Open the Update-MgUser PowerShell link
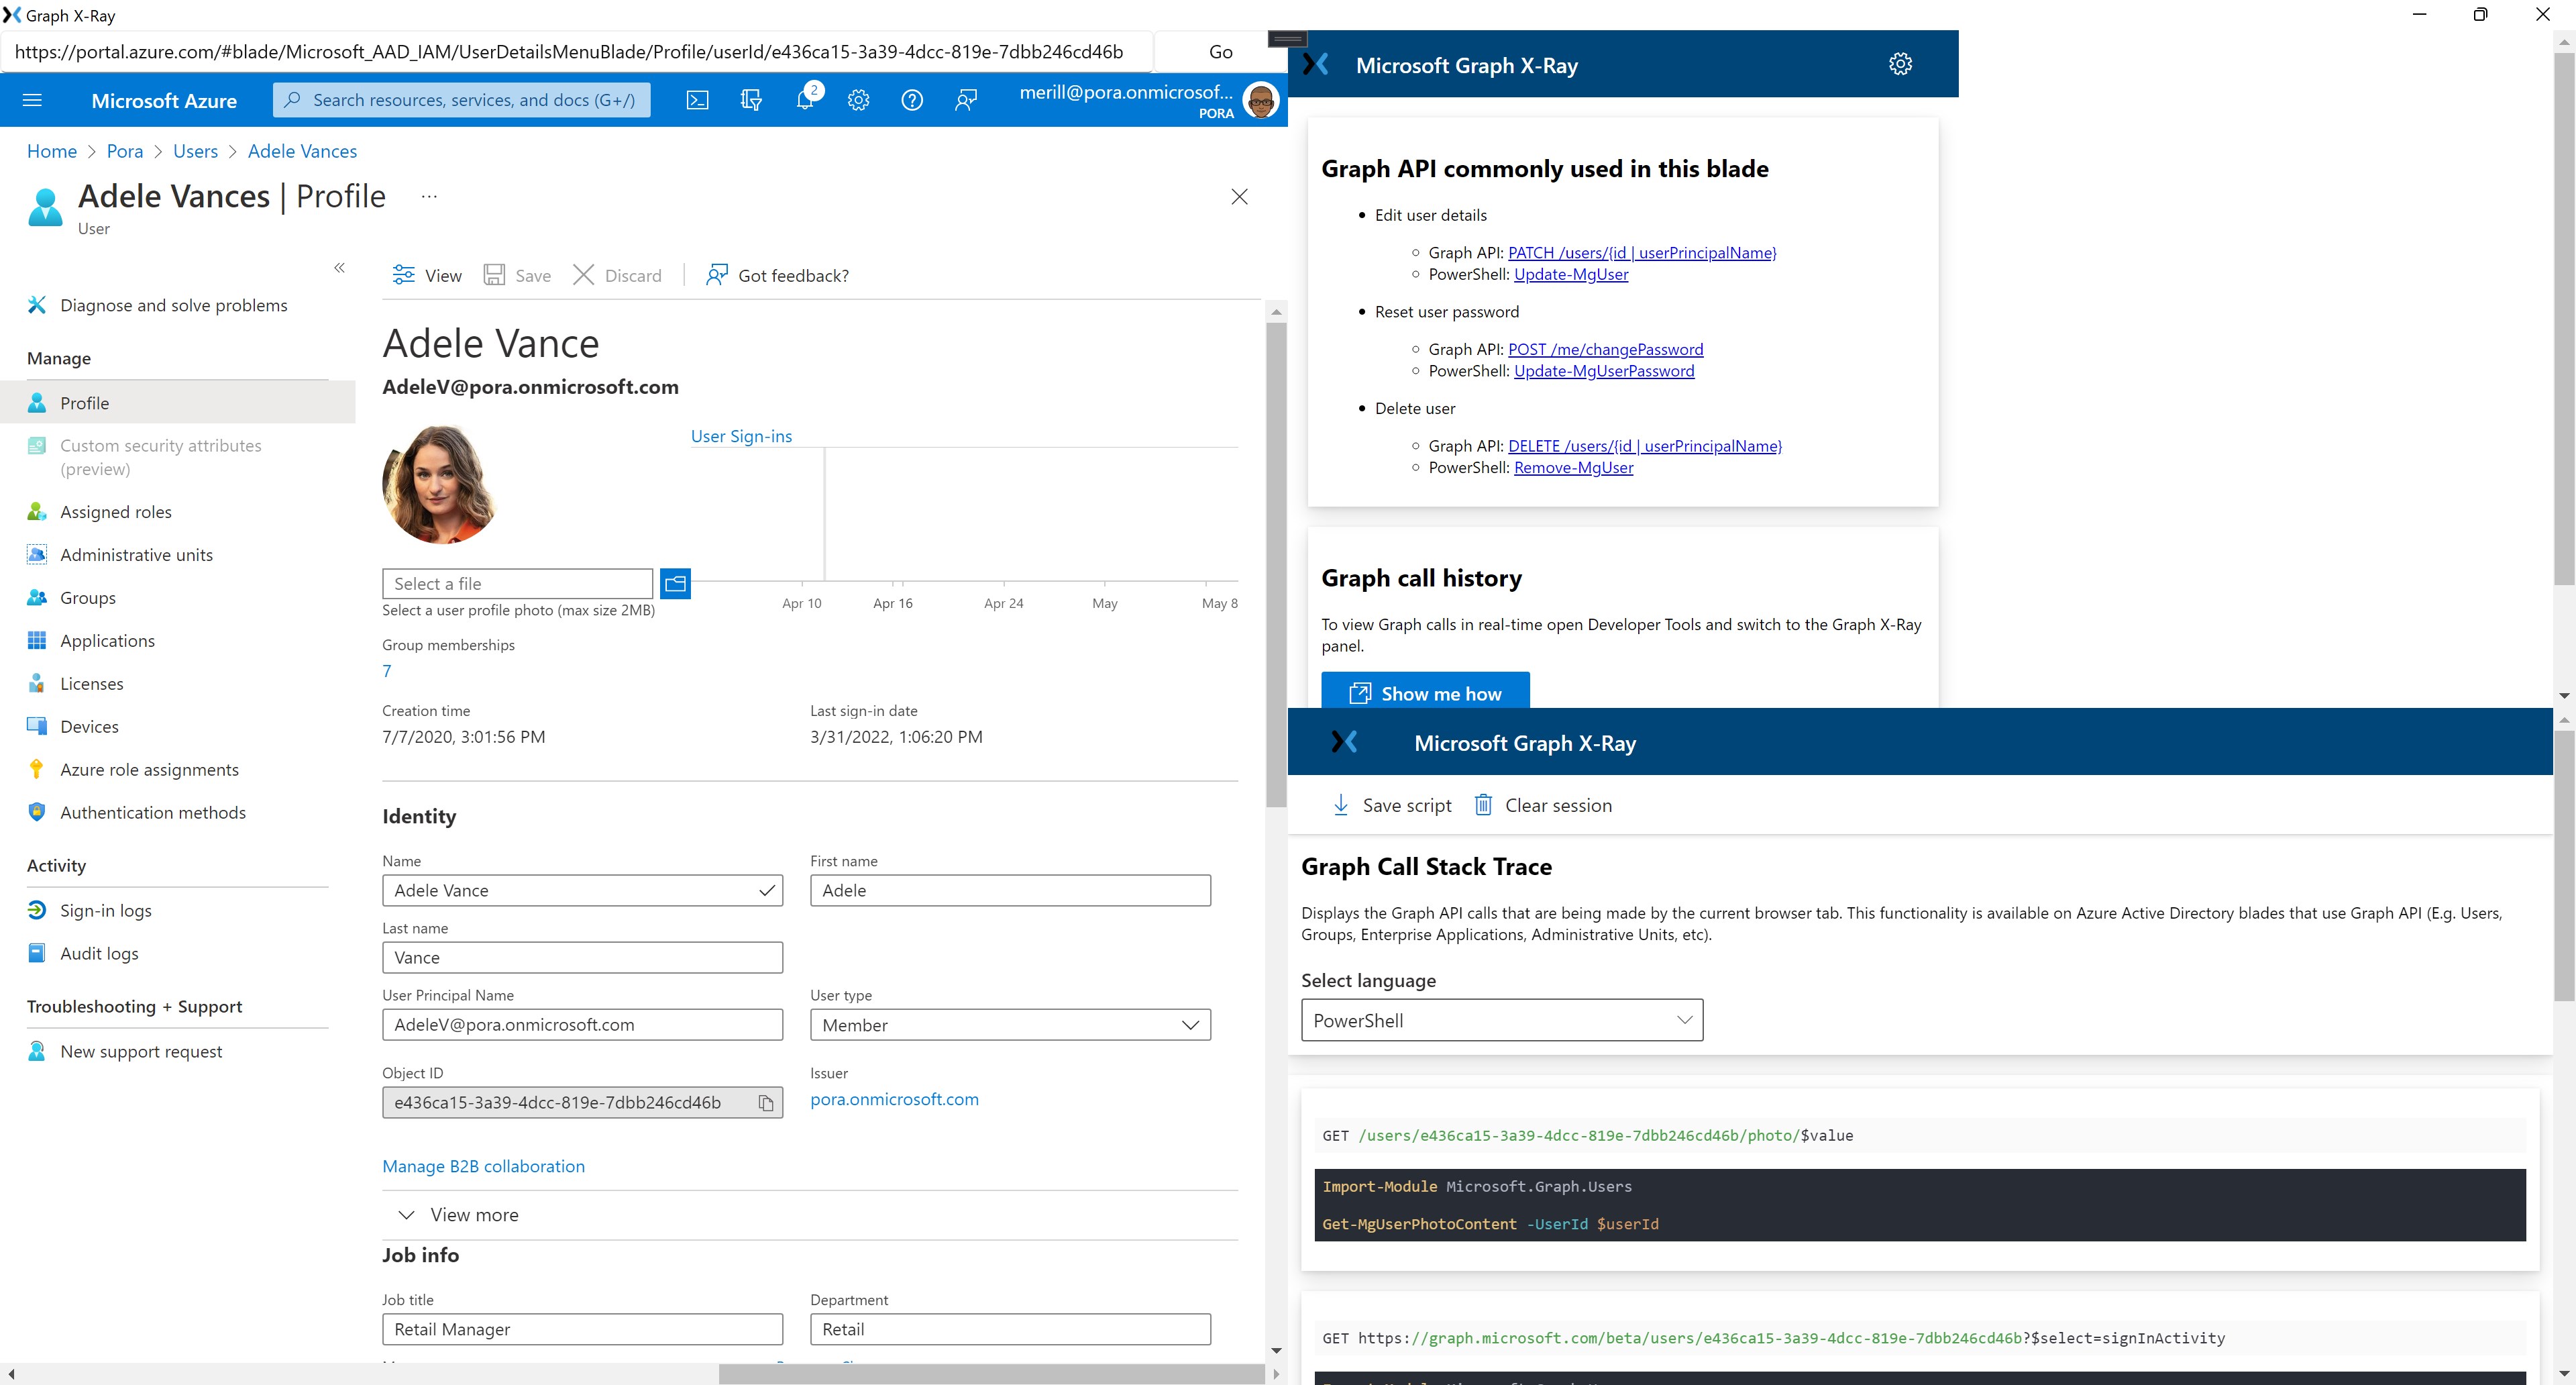This screenshot has width=2576, height=1385. pos(1570,274)
